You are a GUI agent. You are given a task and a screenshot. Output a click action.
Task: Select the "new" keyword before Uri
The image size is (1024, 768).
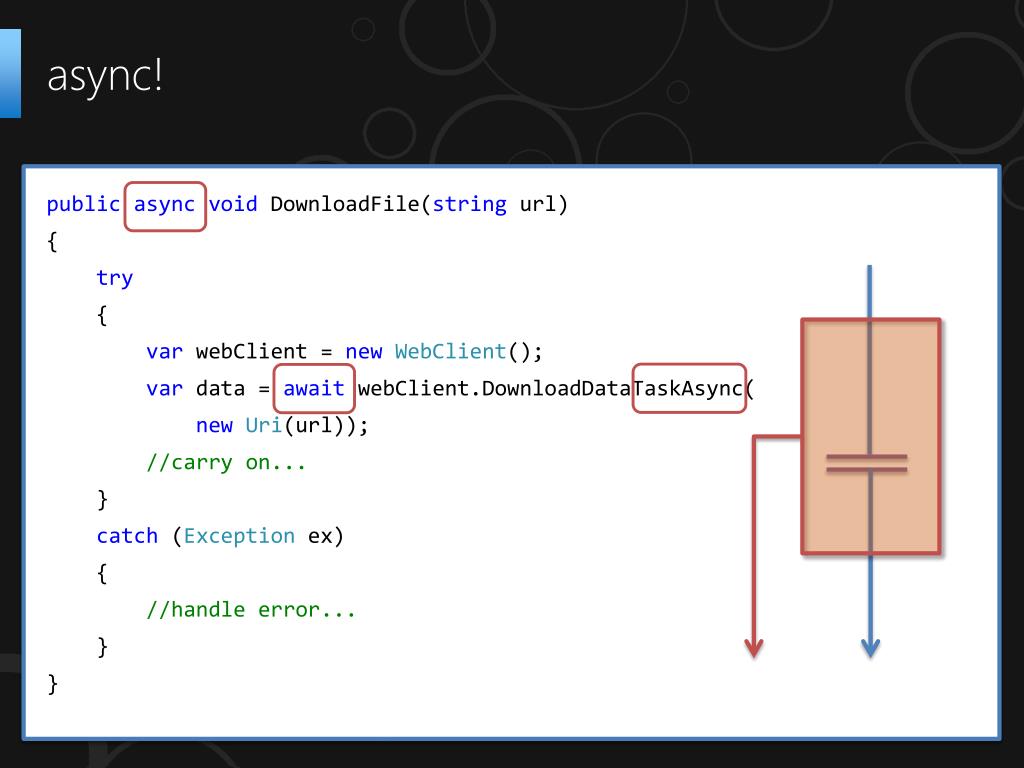[214, 426]
